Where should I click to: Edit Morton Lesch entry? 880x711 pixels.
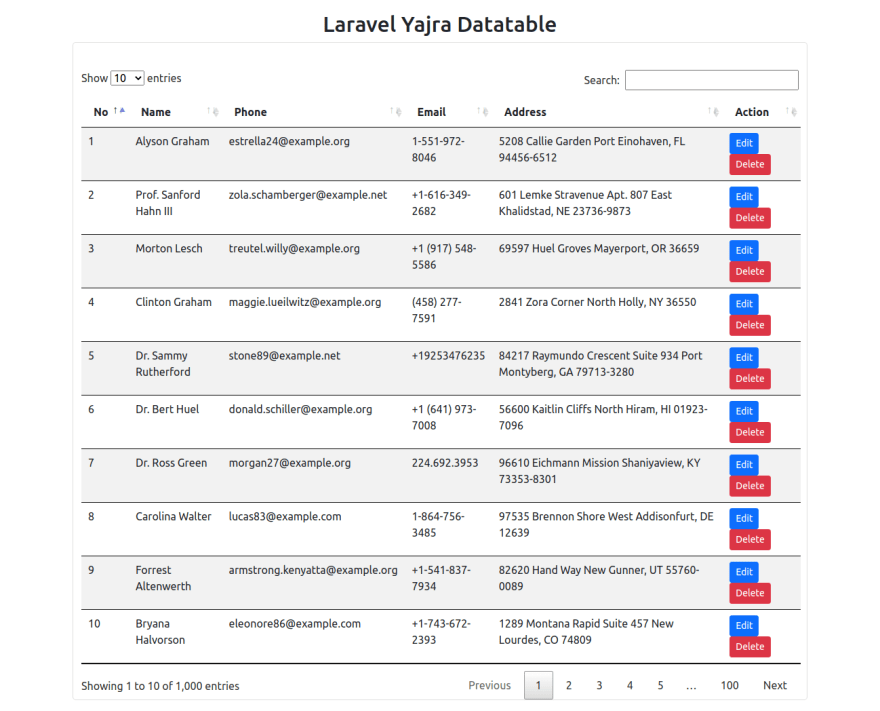tap(744, 250)
